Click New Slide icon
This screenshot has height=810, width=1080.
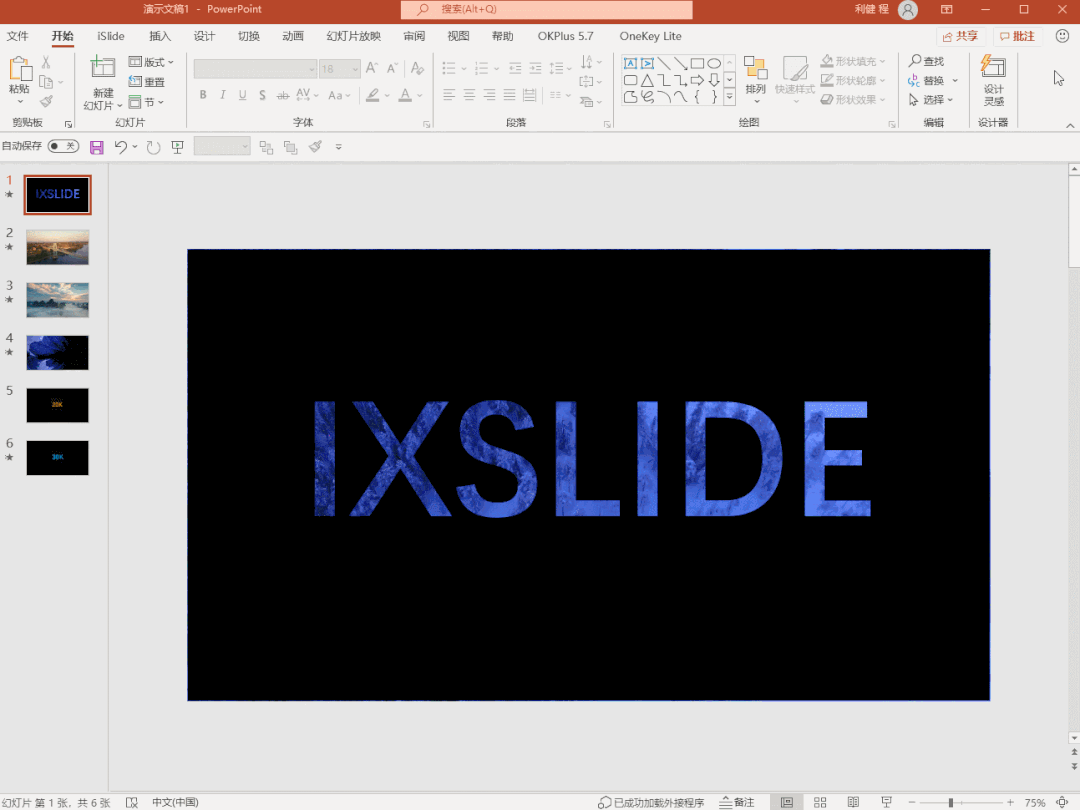pos(103,68)
